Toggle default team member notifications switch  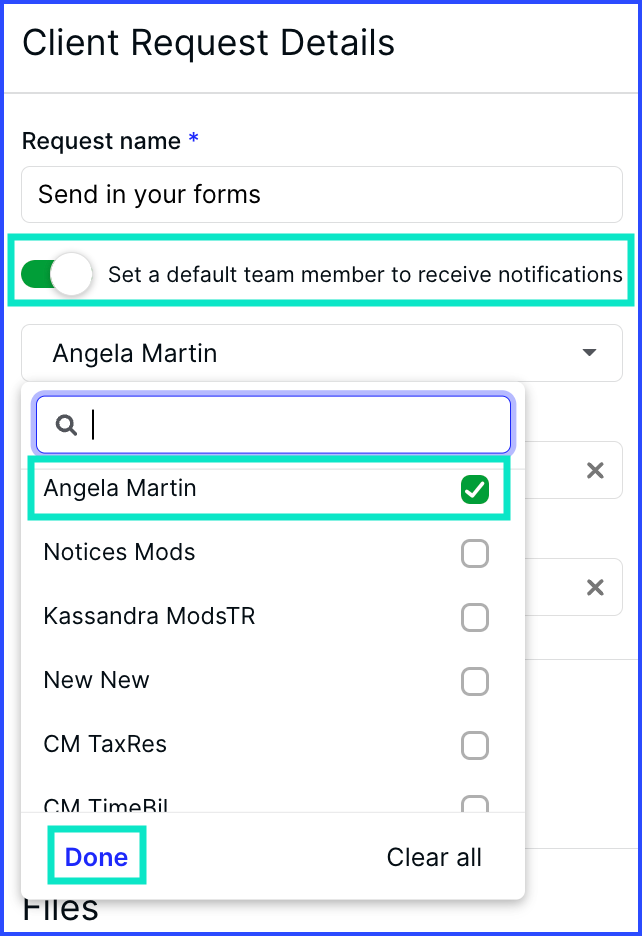tap(57, 275)
